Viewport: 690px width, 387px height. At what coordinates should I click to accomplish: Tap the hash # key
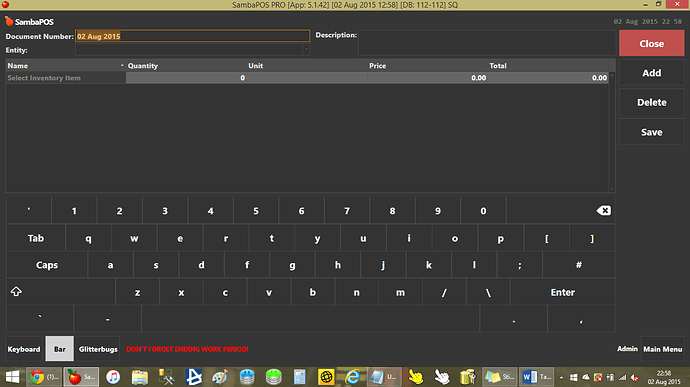[x=579, y=265]
